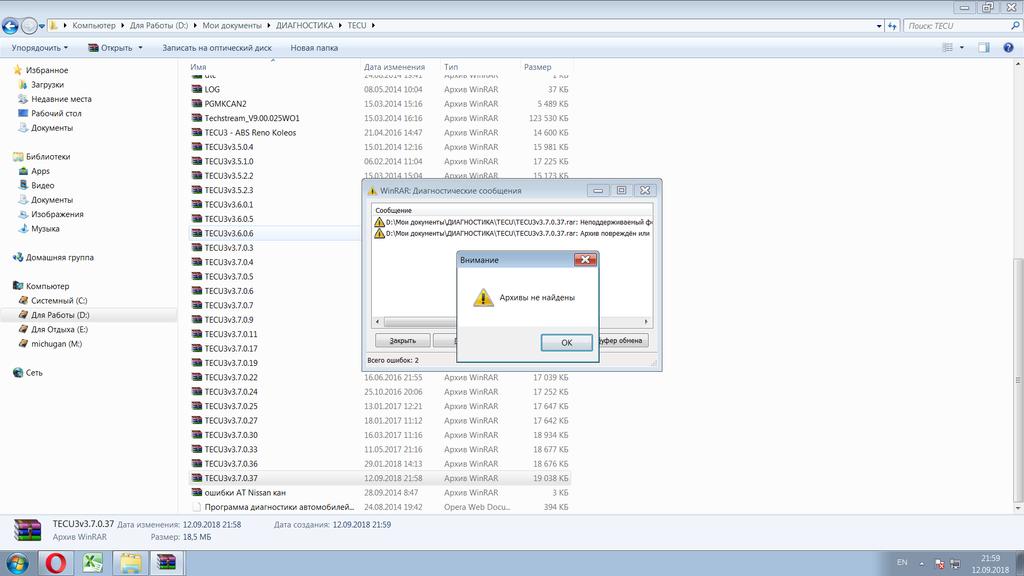Click the WinRAR taskbar icon
Image resolution: width=1024 pixels, height=576 pixels.
[x=167, y=563]
